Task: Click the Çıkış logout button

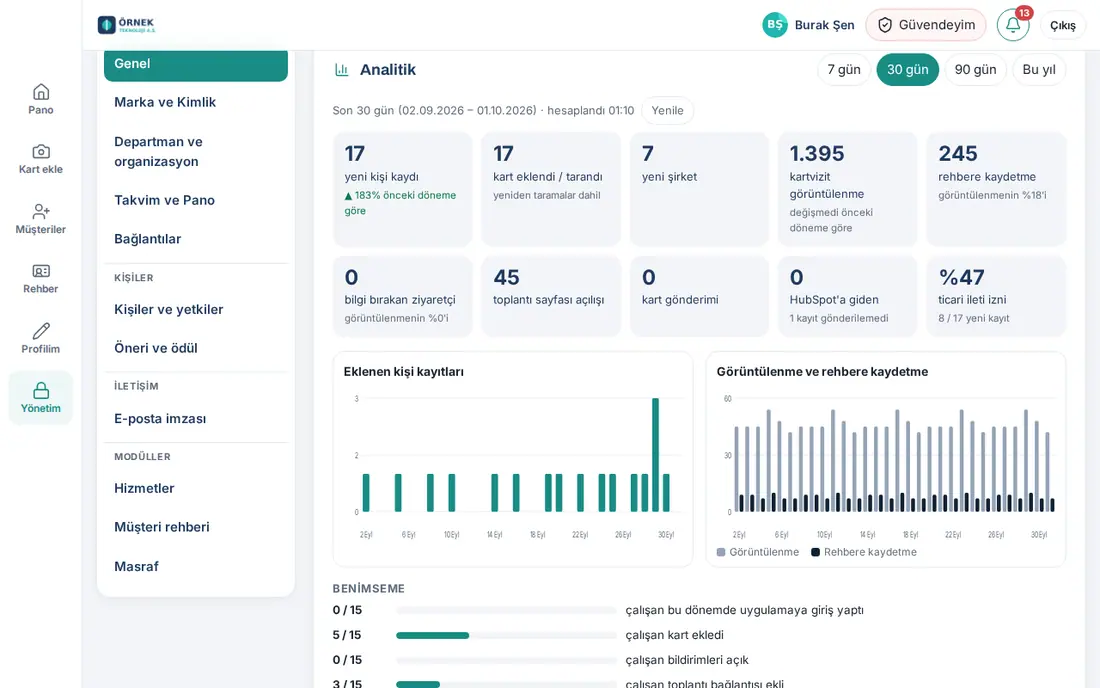Action: pyautogui.click(x=1063, y=25)
